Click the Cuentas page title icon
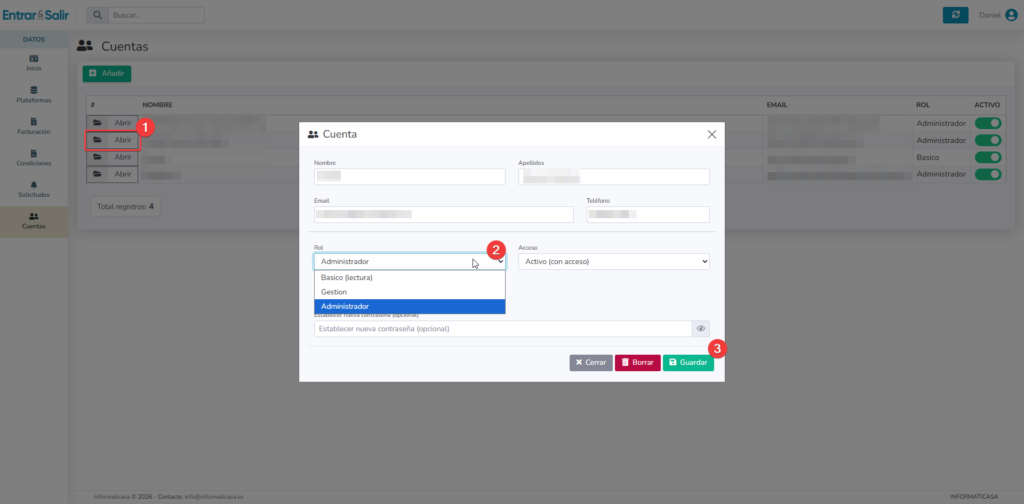 click(85, 46)
